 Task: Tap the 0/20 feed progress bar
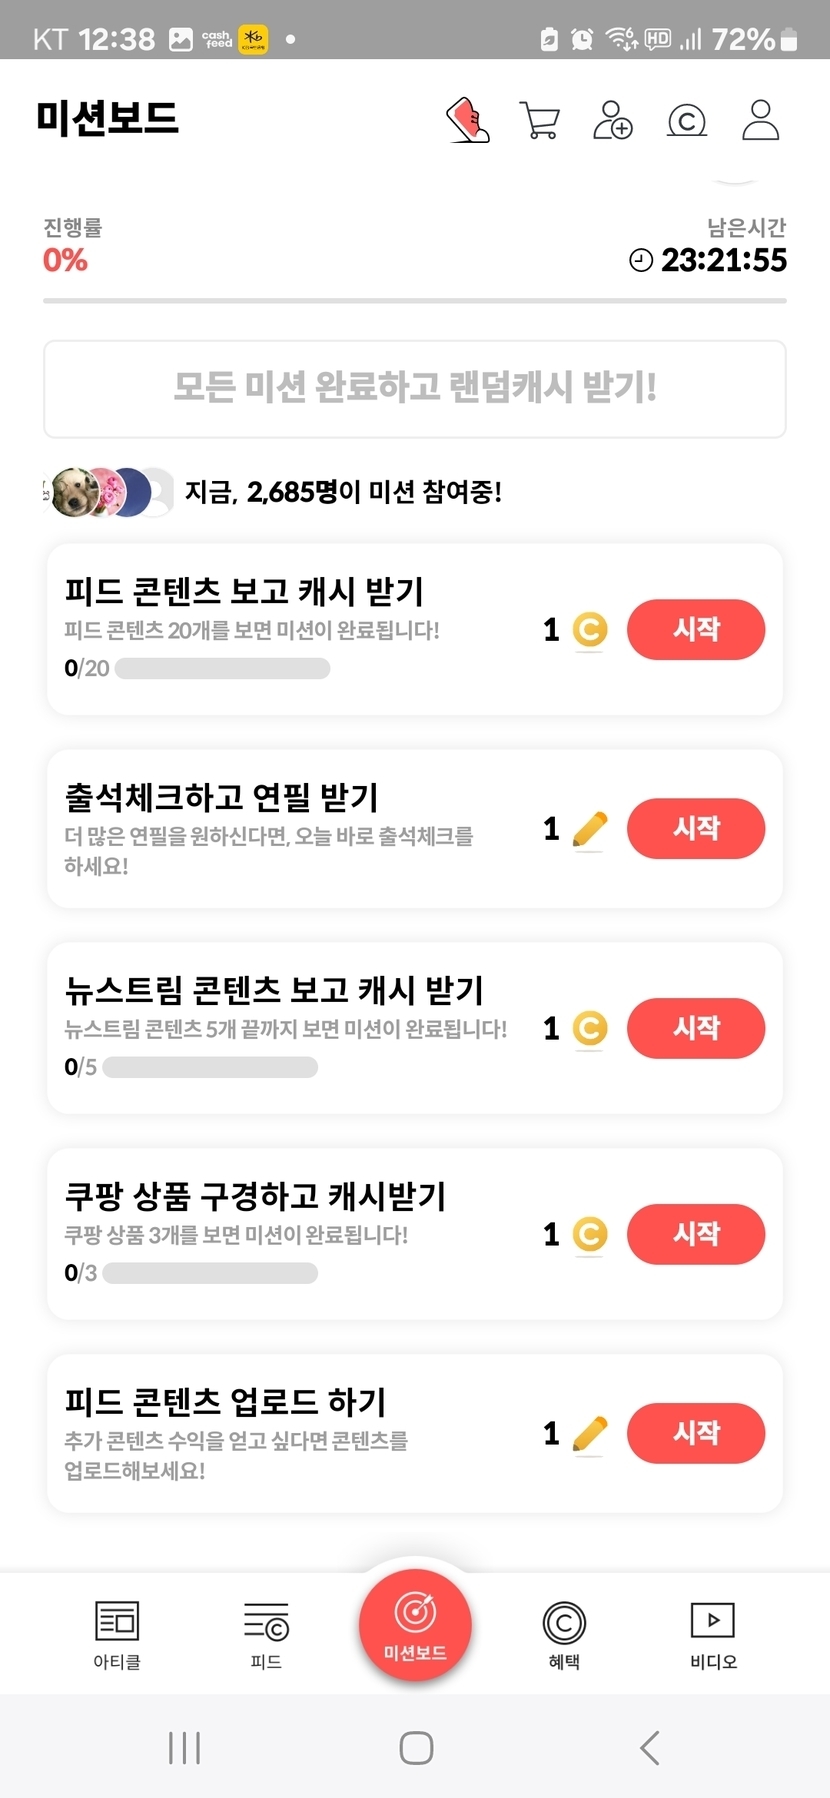coord(222,668)
